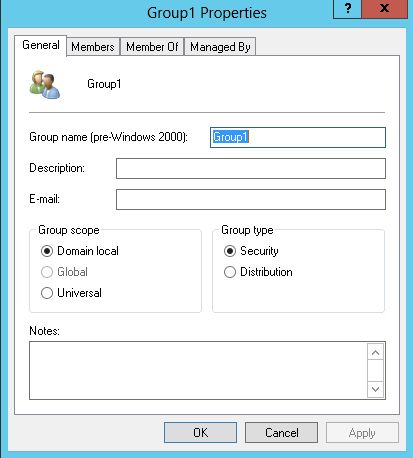Click the Group1 name label beside the icon
This screenshot has height=458, width=413.
[104, 84]
